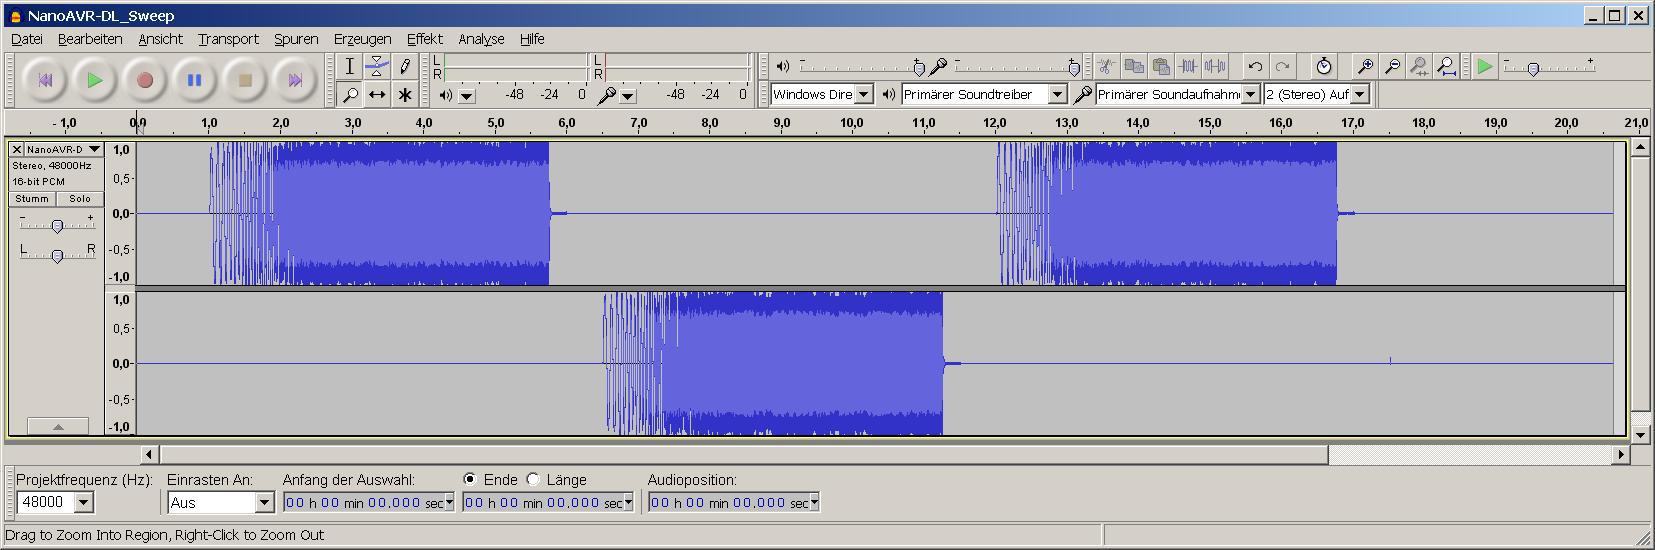
Task: Click the Pause transport button
Action: 195,80
